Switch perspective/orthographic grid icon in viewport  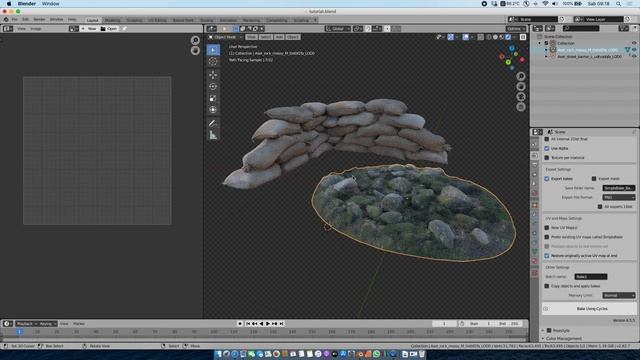tap(521, 107)
